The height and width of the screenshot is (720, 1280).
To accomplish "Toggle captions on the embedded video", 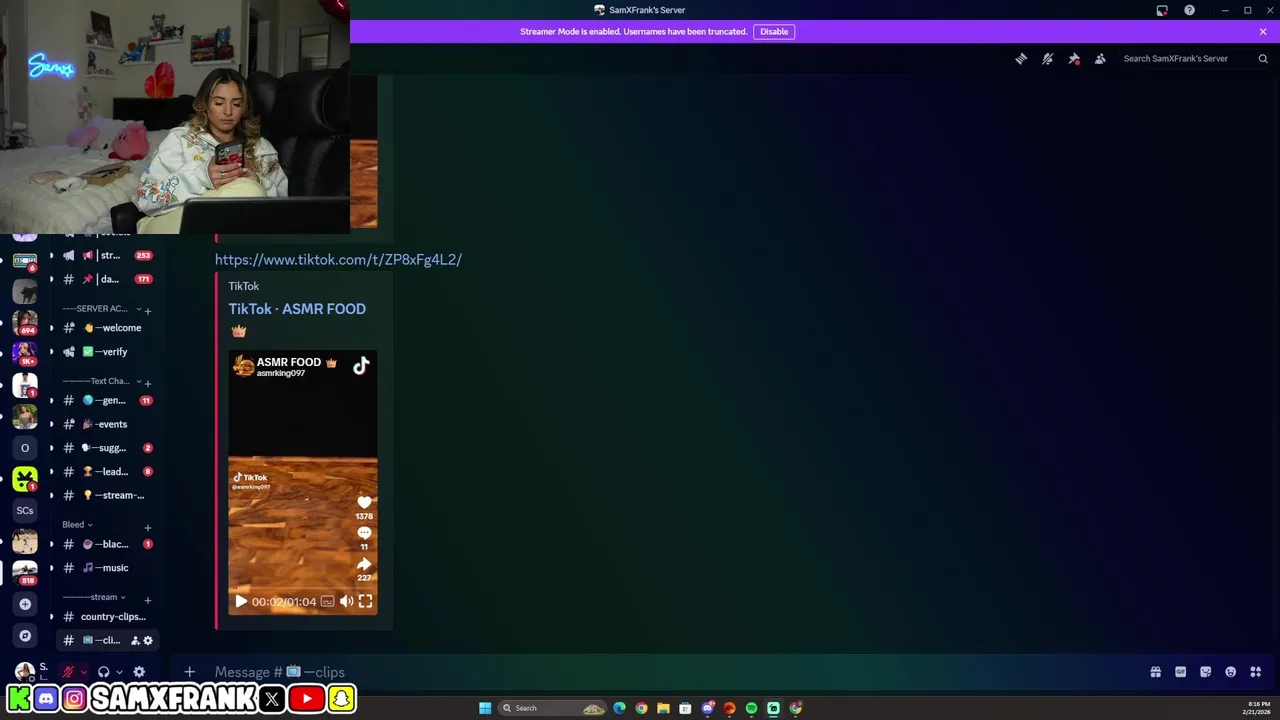I will click(x=327, y=601).
